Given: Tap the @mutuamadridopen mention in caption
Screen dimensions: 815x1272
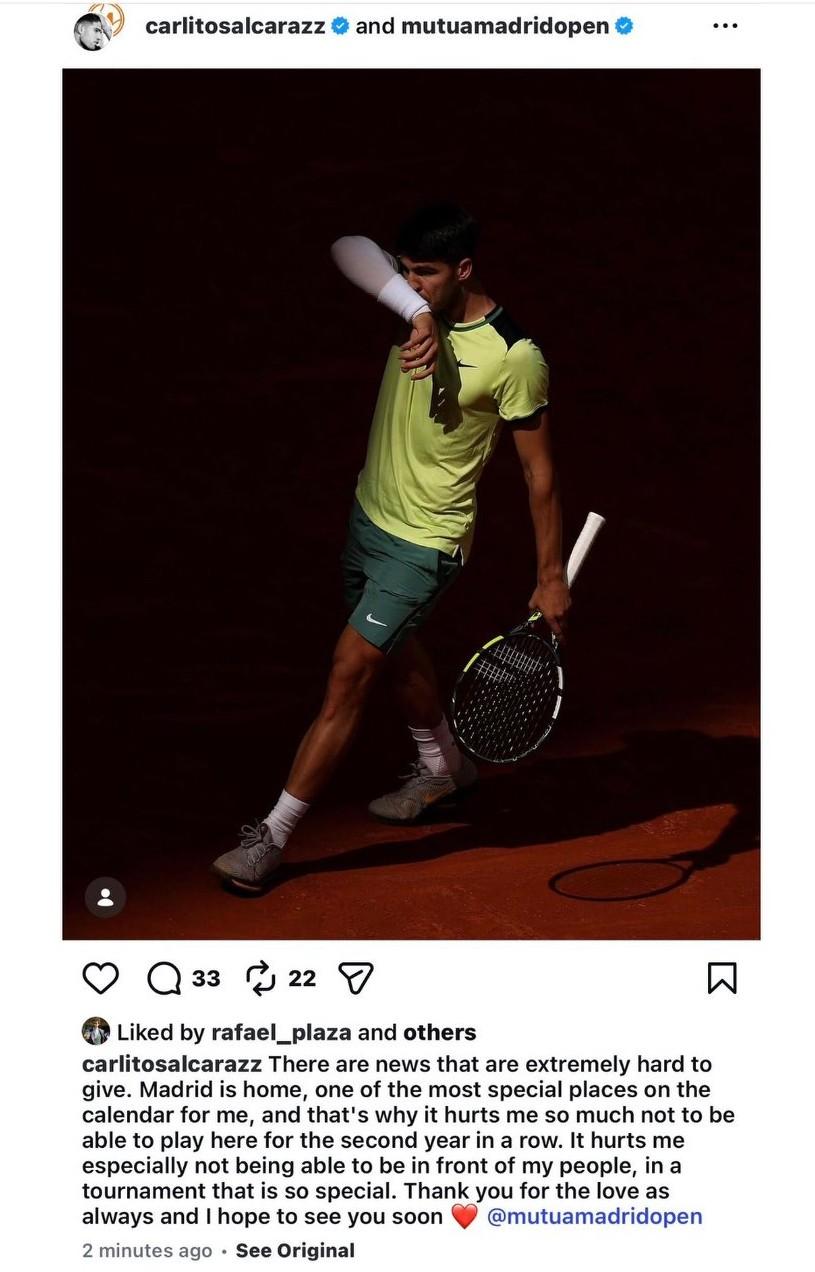Looking at the screenshot, I should click(x=594, y=1216).
